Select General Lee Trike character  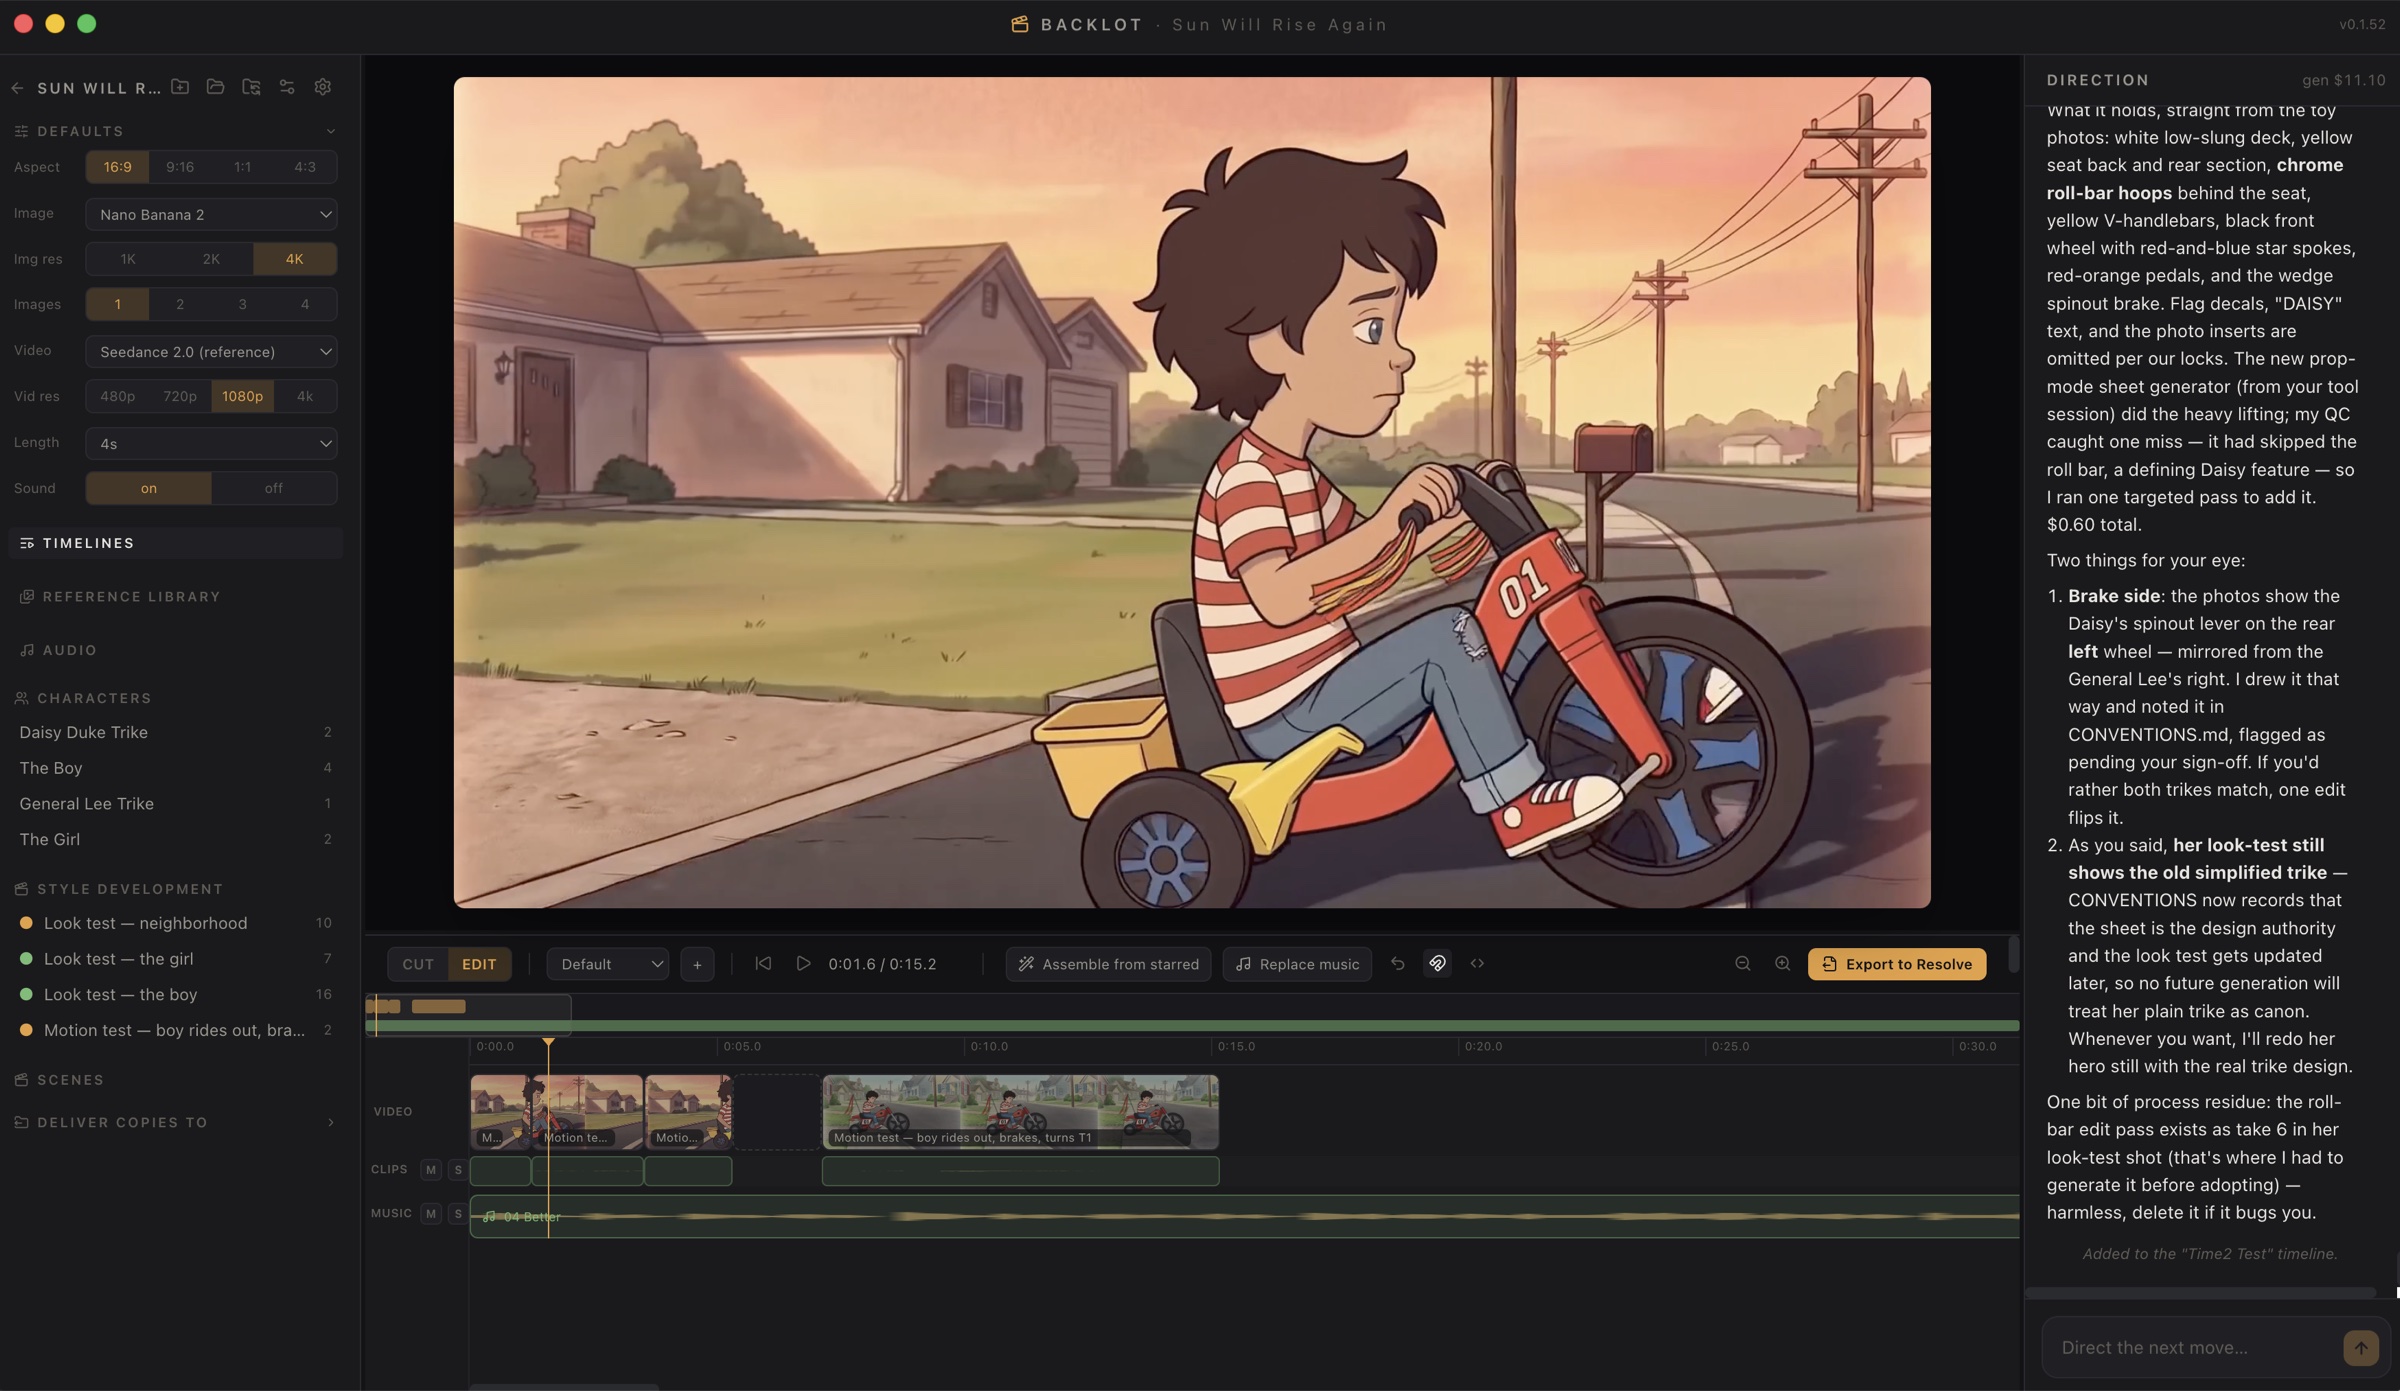(x=174, y=804)
